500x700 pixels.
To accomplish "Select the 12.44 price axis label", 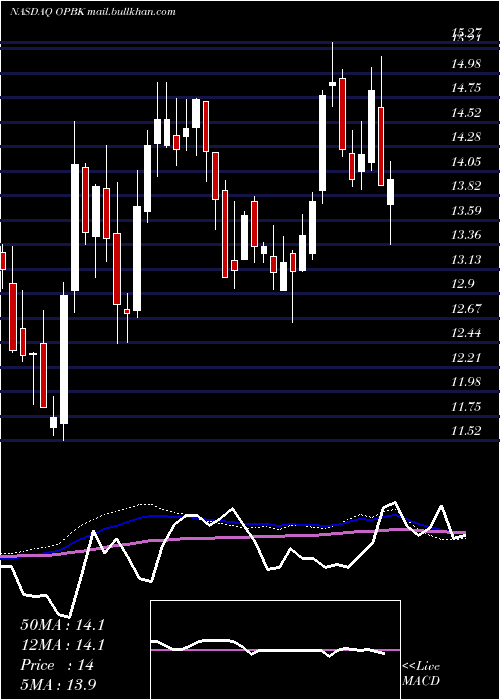I will click(466, 333).
